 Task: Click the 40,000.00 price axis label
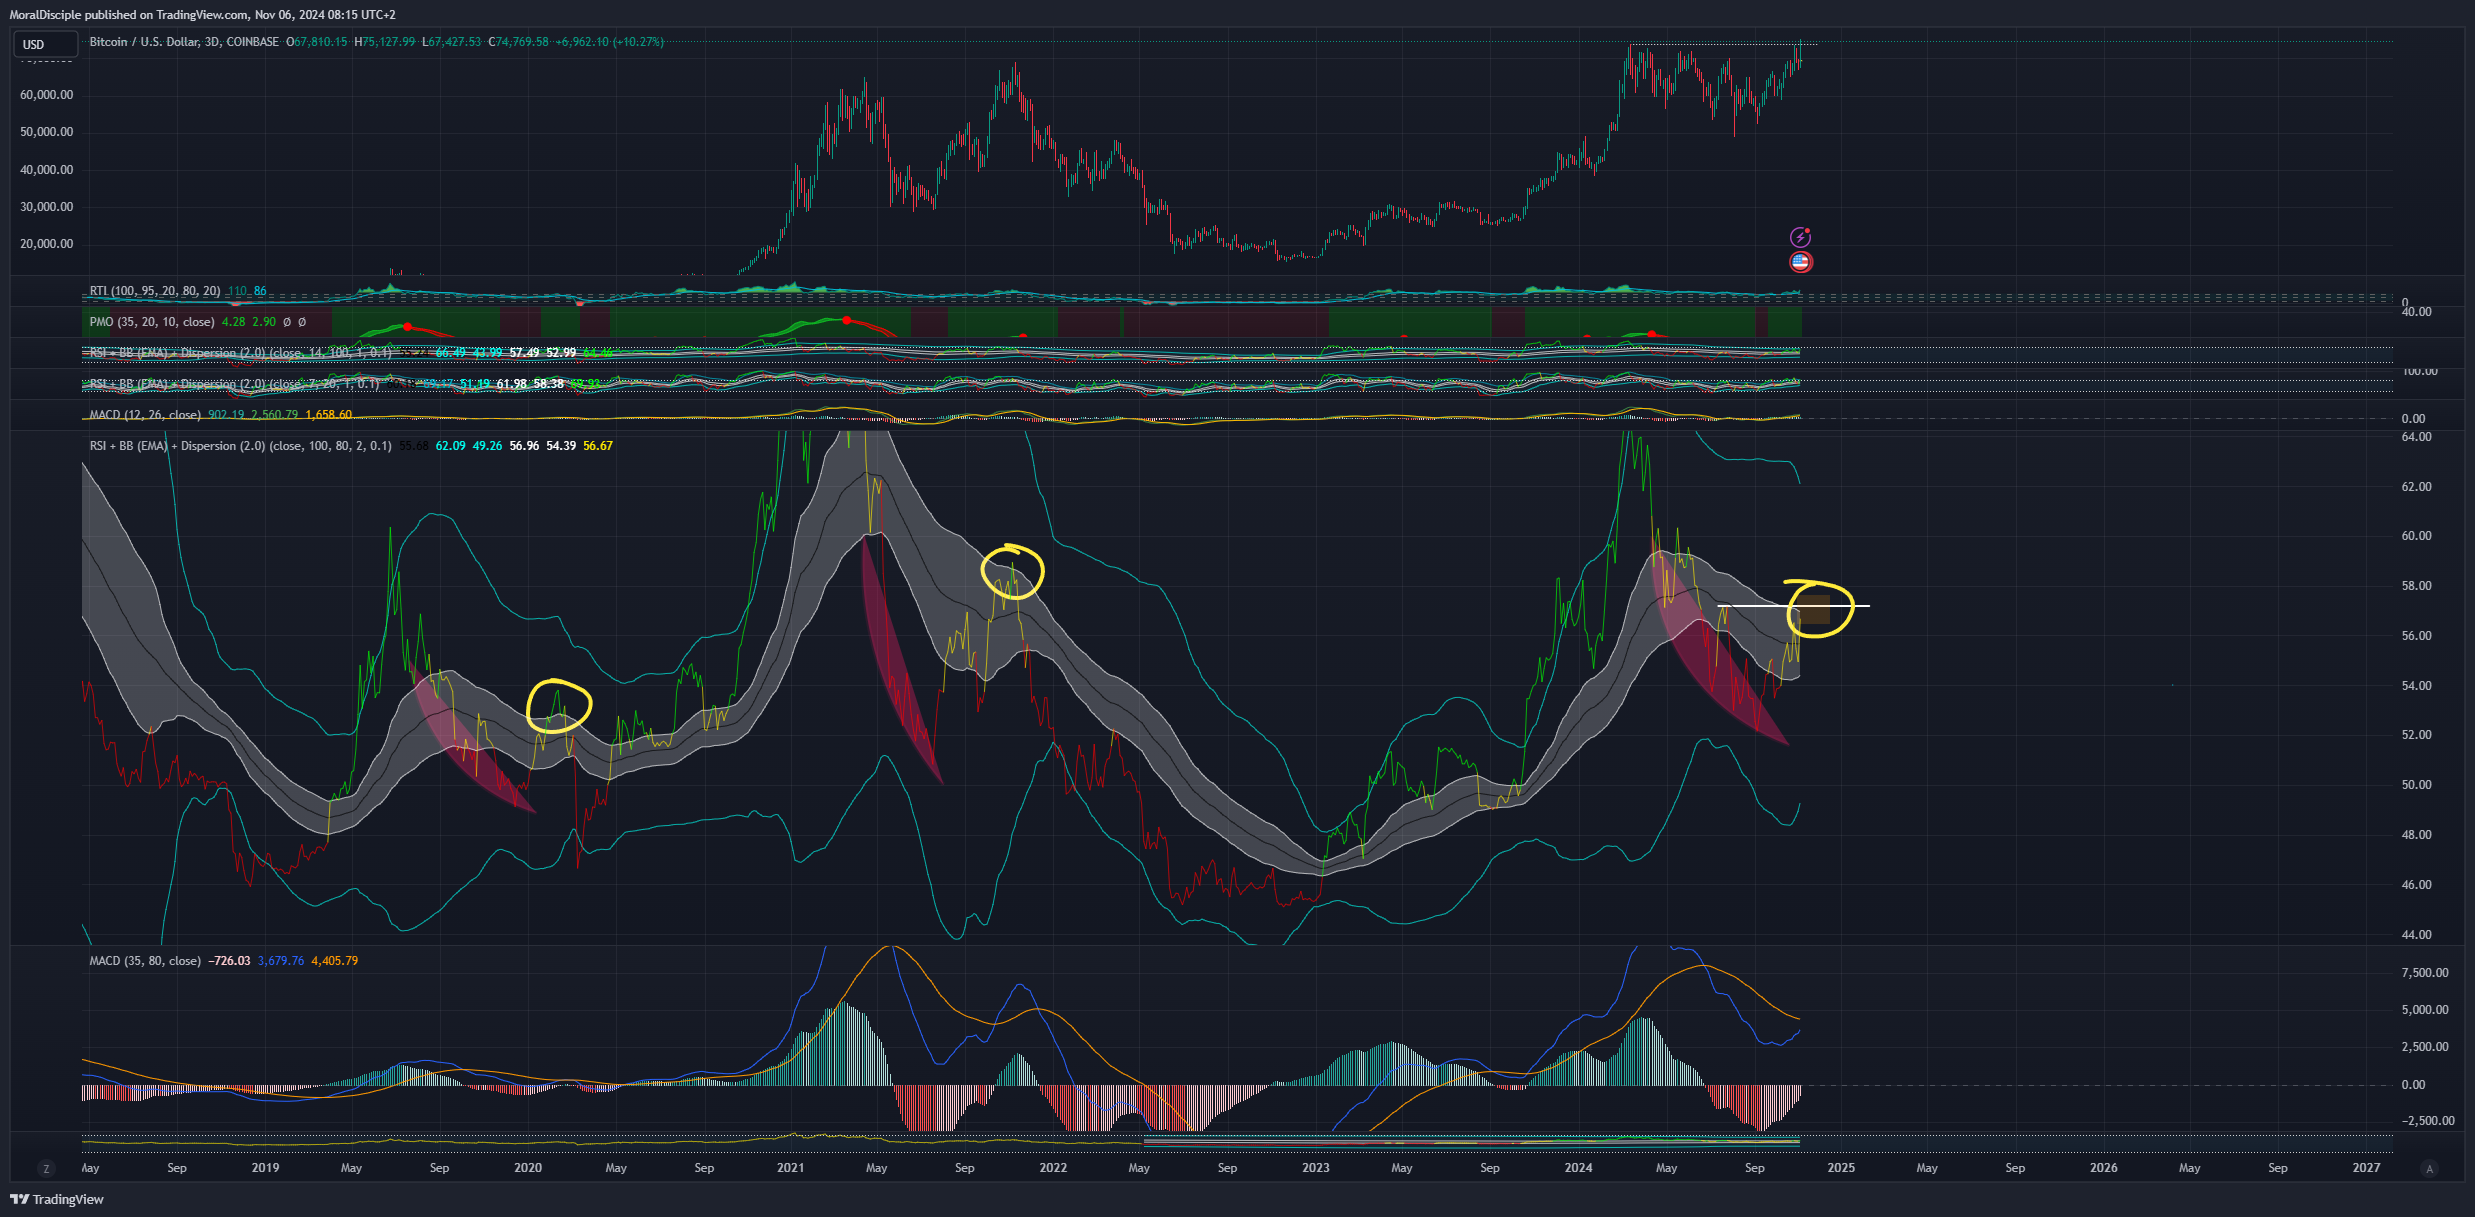[x=47, y=170]
